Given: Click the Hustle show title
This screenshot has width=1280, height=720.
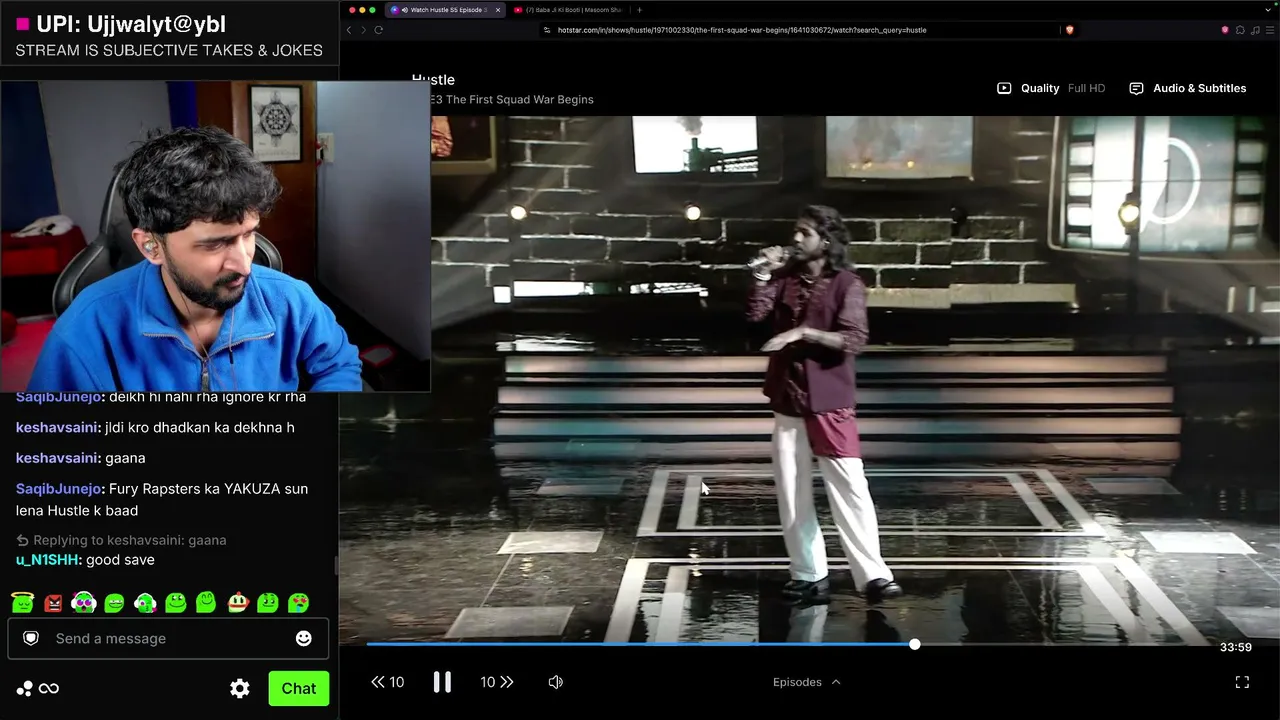Looking at the screenshot, I should [433, 79].
